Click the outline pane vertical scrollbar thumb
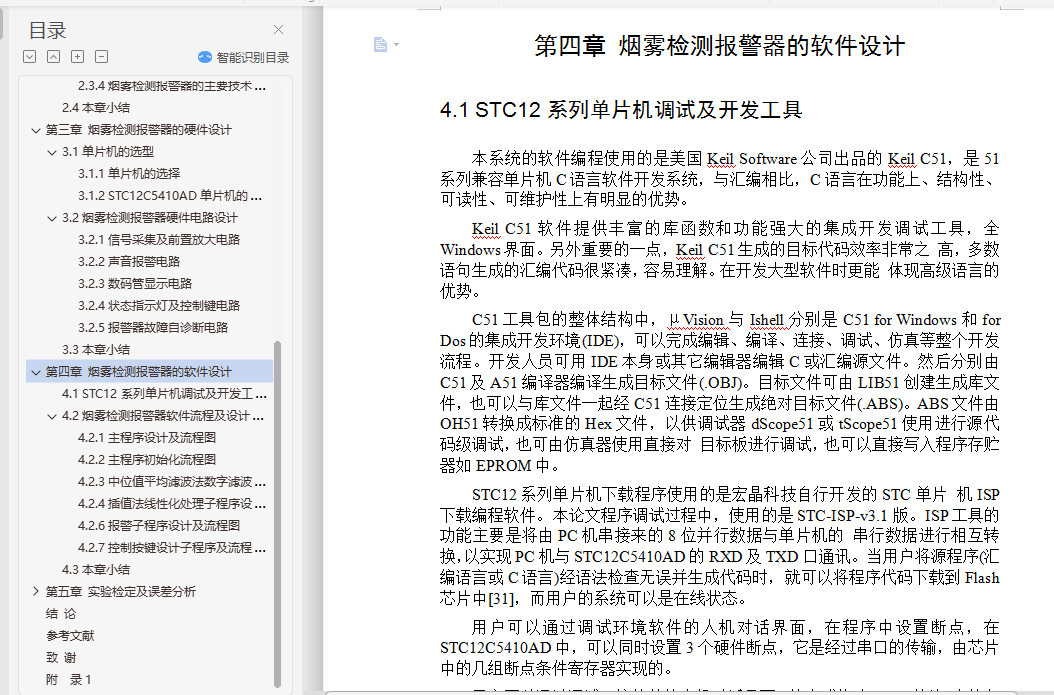The image size is (1054, 695). pyautogui.click(x=277, y=514)
